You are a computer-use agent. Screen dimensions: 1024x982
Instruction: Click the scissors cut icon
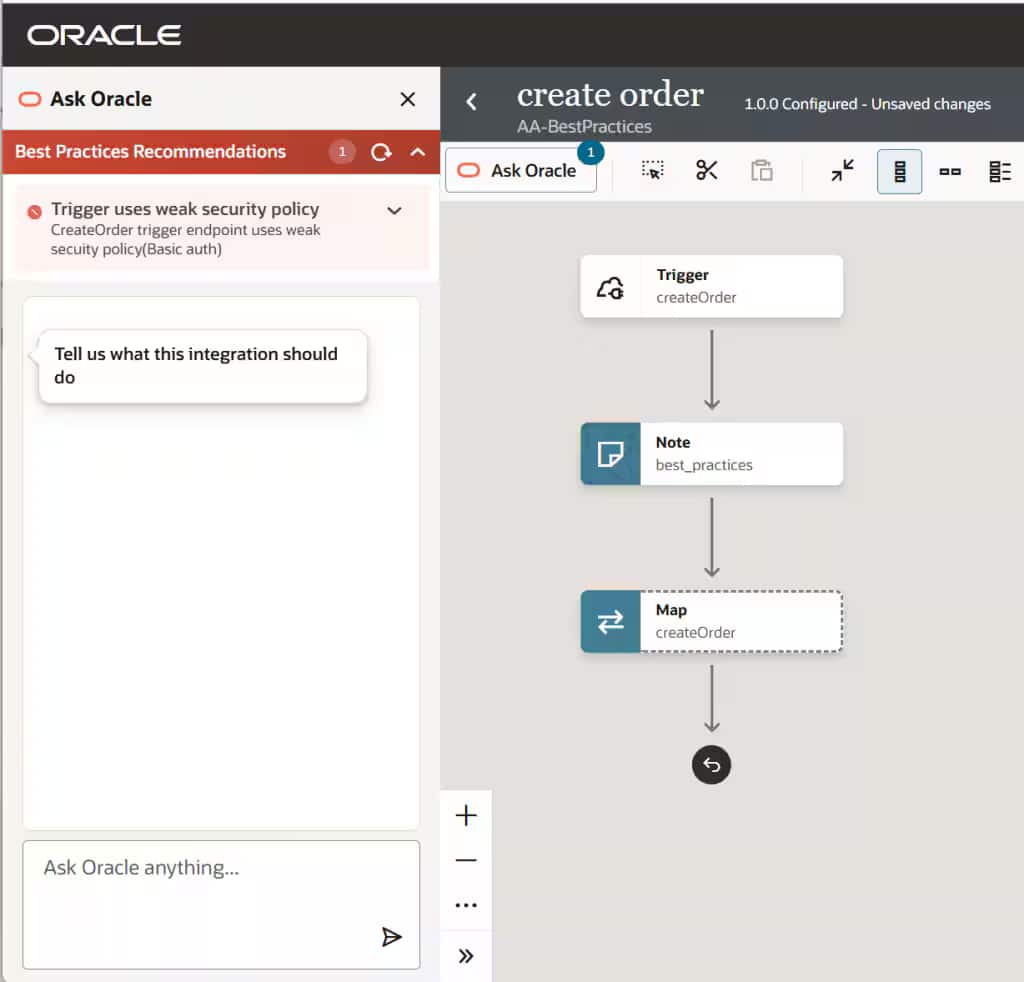707,170
